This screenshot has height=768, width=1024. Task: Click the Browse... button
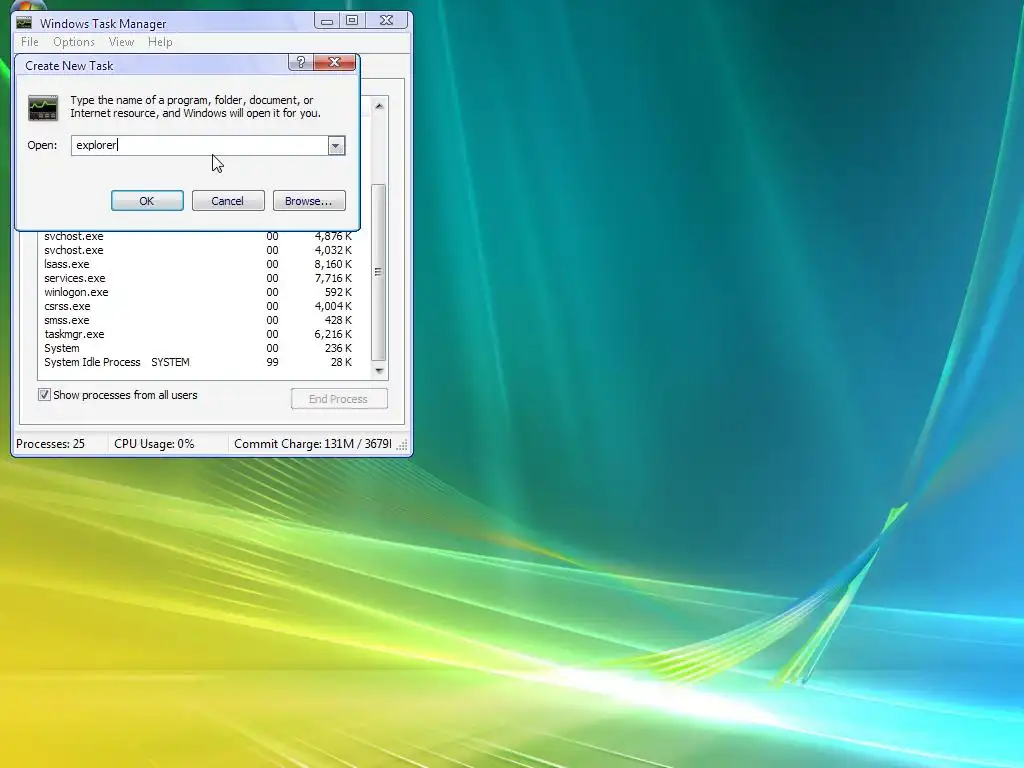coord(309,200)
